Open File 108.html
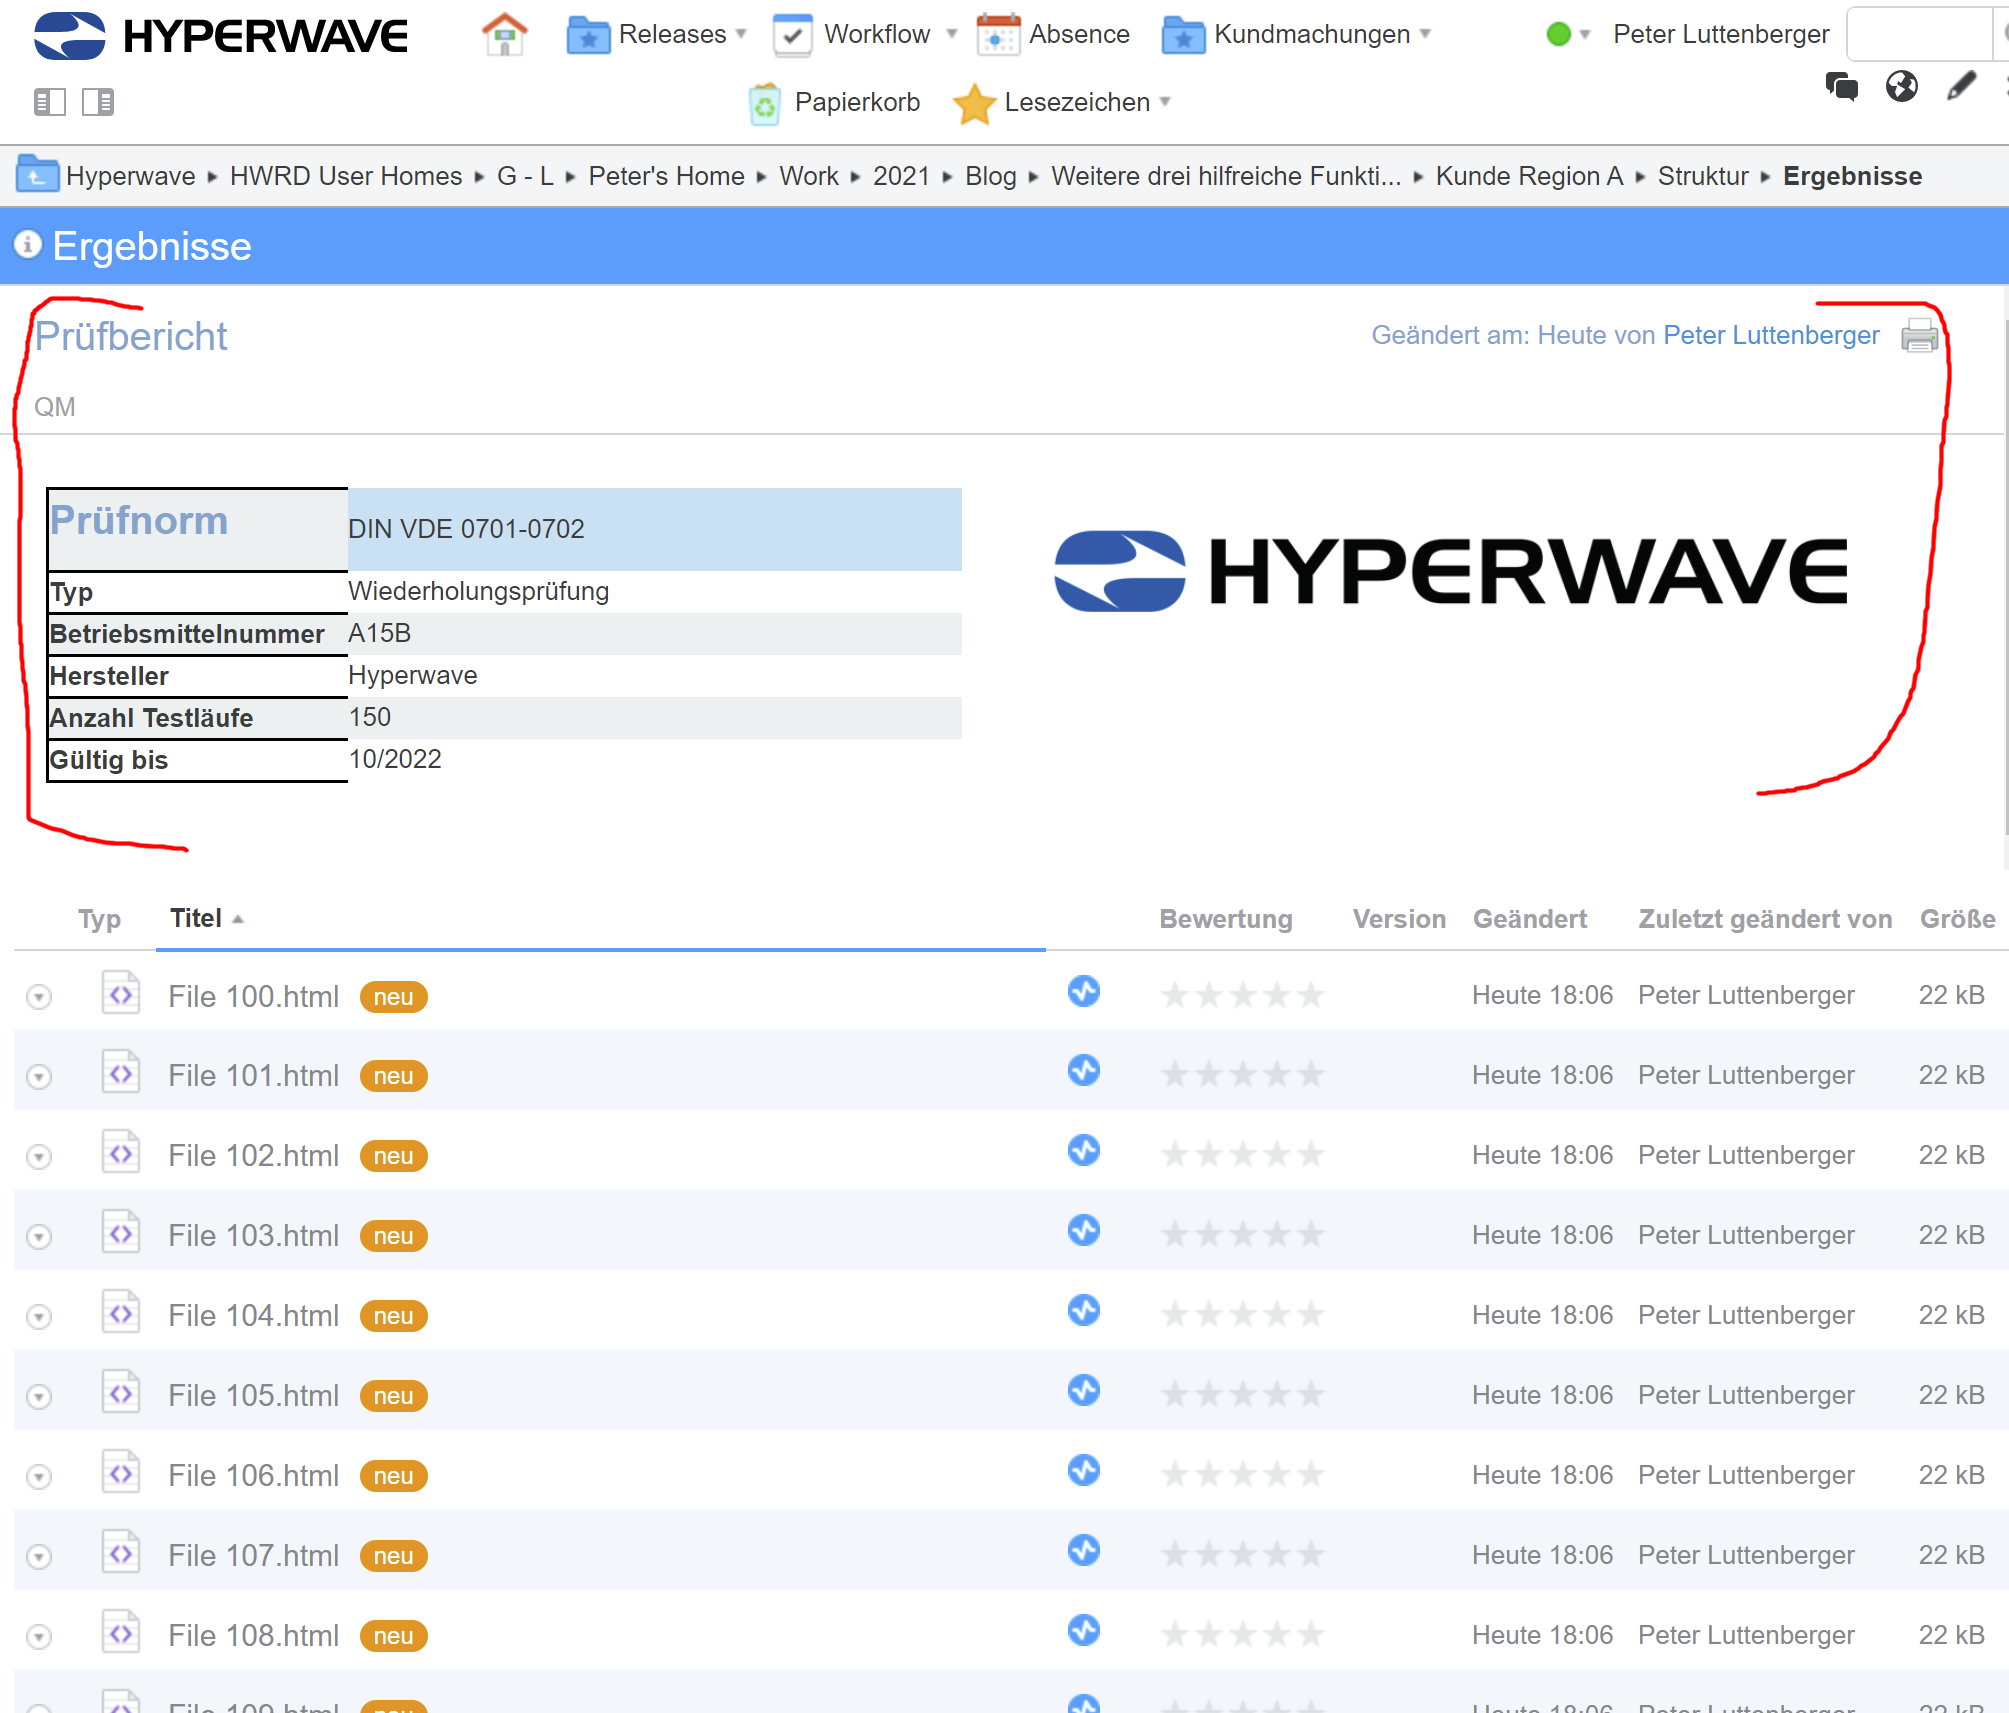The height and width of the screenshot is (1713, 2009). 254,1637
